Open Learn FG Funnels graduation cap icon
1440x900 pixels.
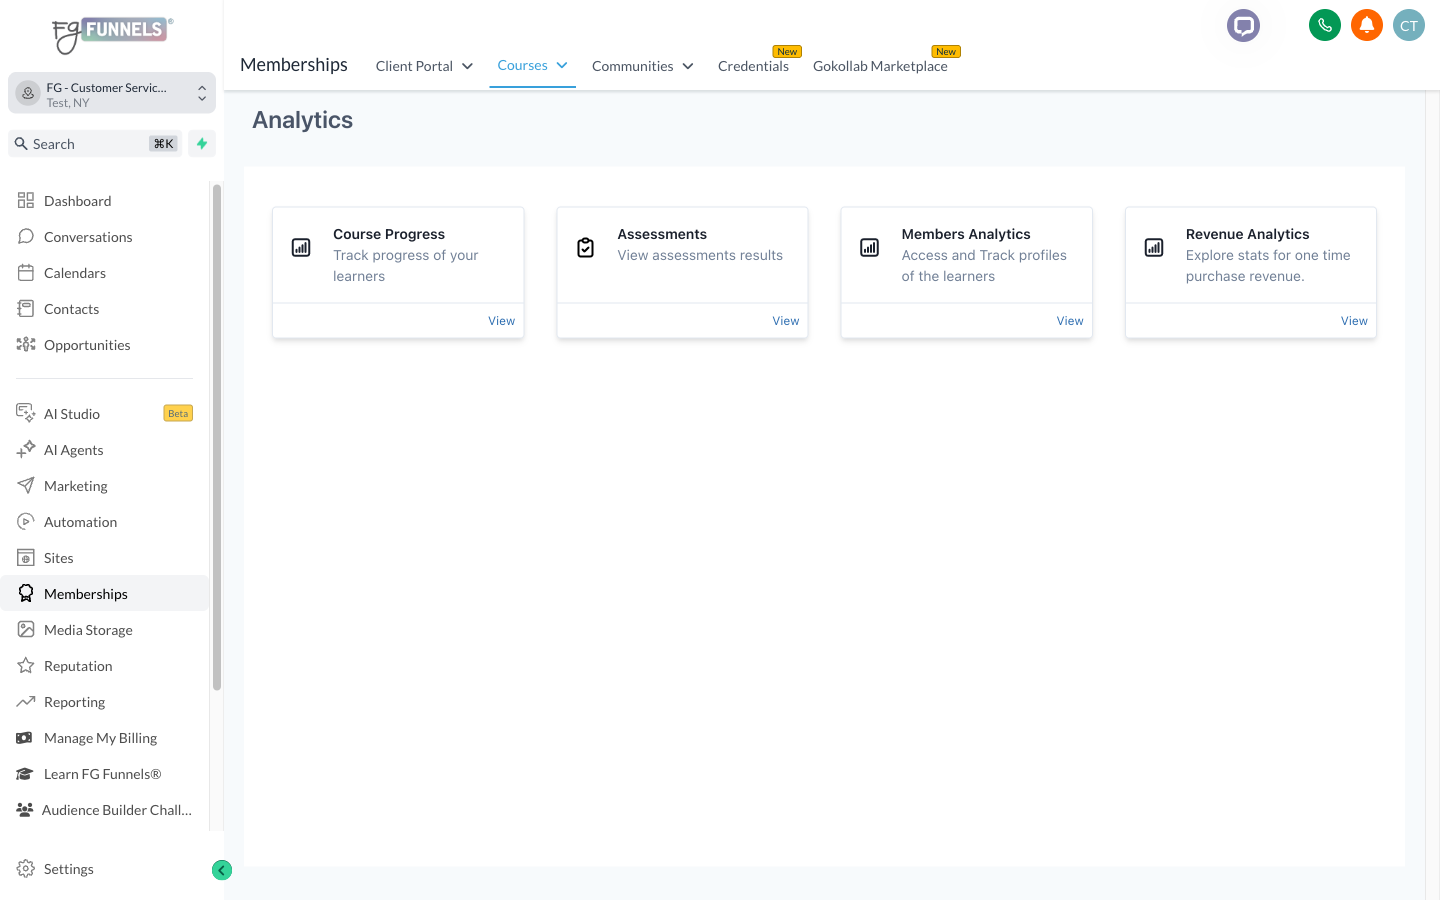pos(25,774)
